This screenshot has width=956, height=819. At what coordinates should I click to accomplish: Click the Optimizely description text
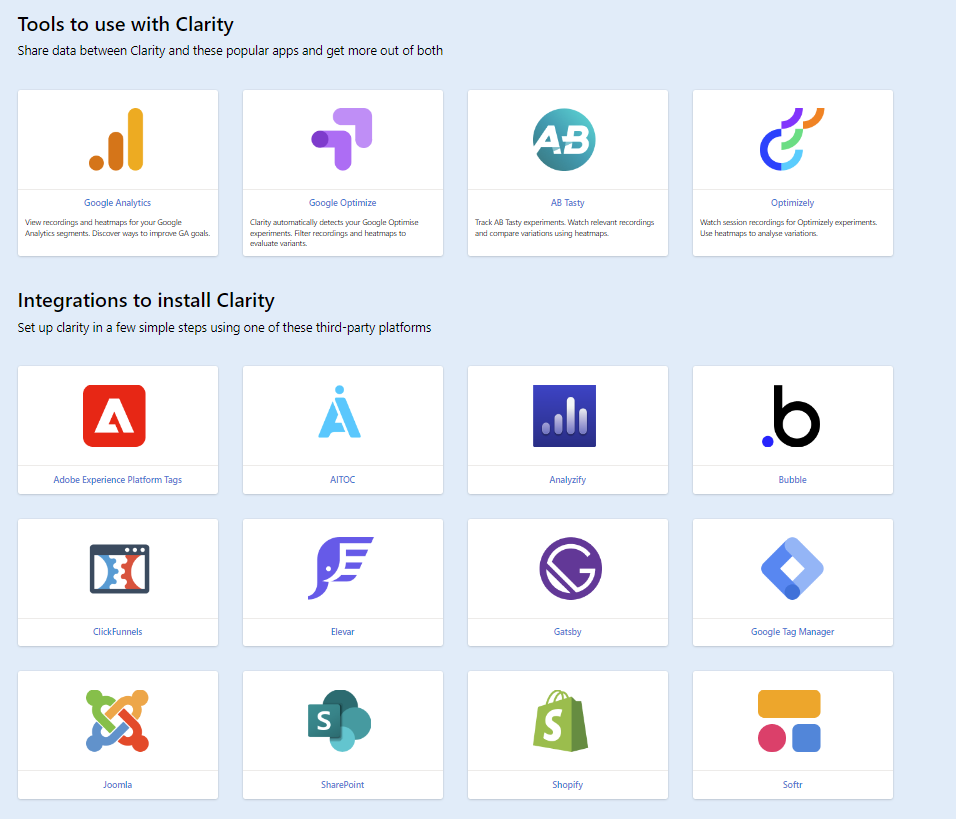point(788,227)
